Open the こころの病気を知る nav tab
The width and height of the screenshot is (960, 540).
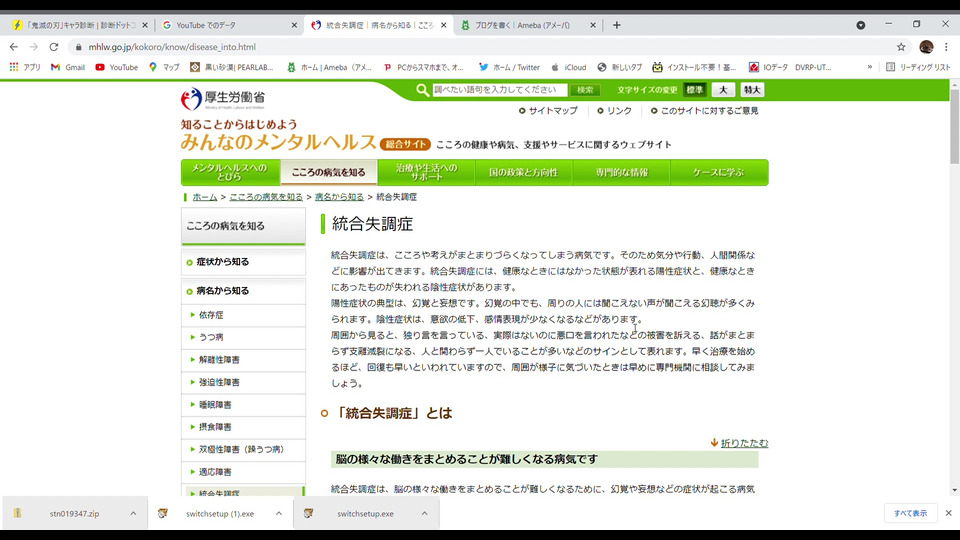click(329, 173)
